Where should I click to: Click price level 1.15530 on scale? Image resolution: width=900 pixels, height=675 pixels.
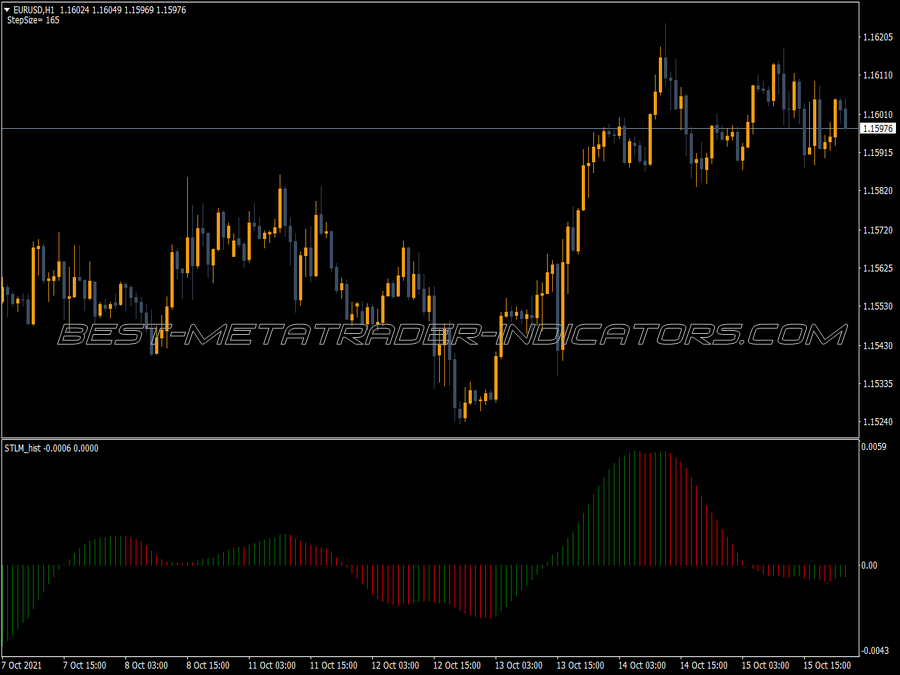[878, 307]
